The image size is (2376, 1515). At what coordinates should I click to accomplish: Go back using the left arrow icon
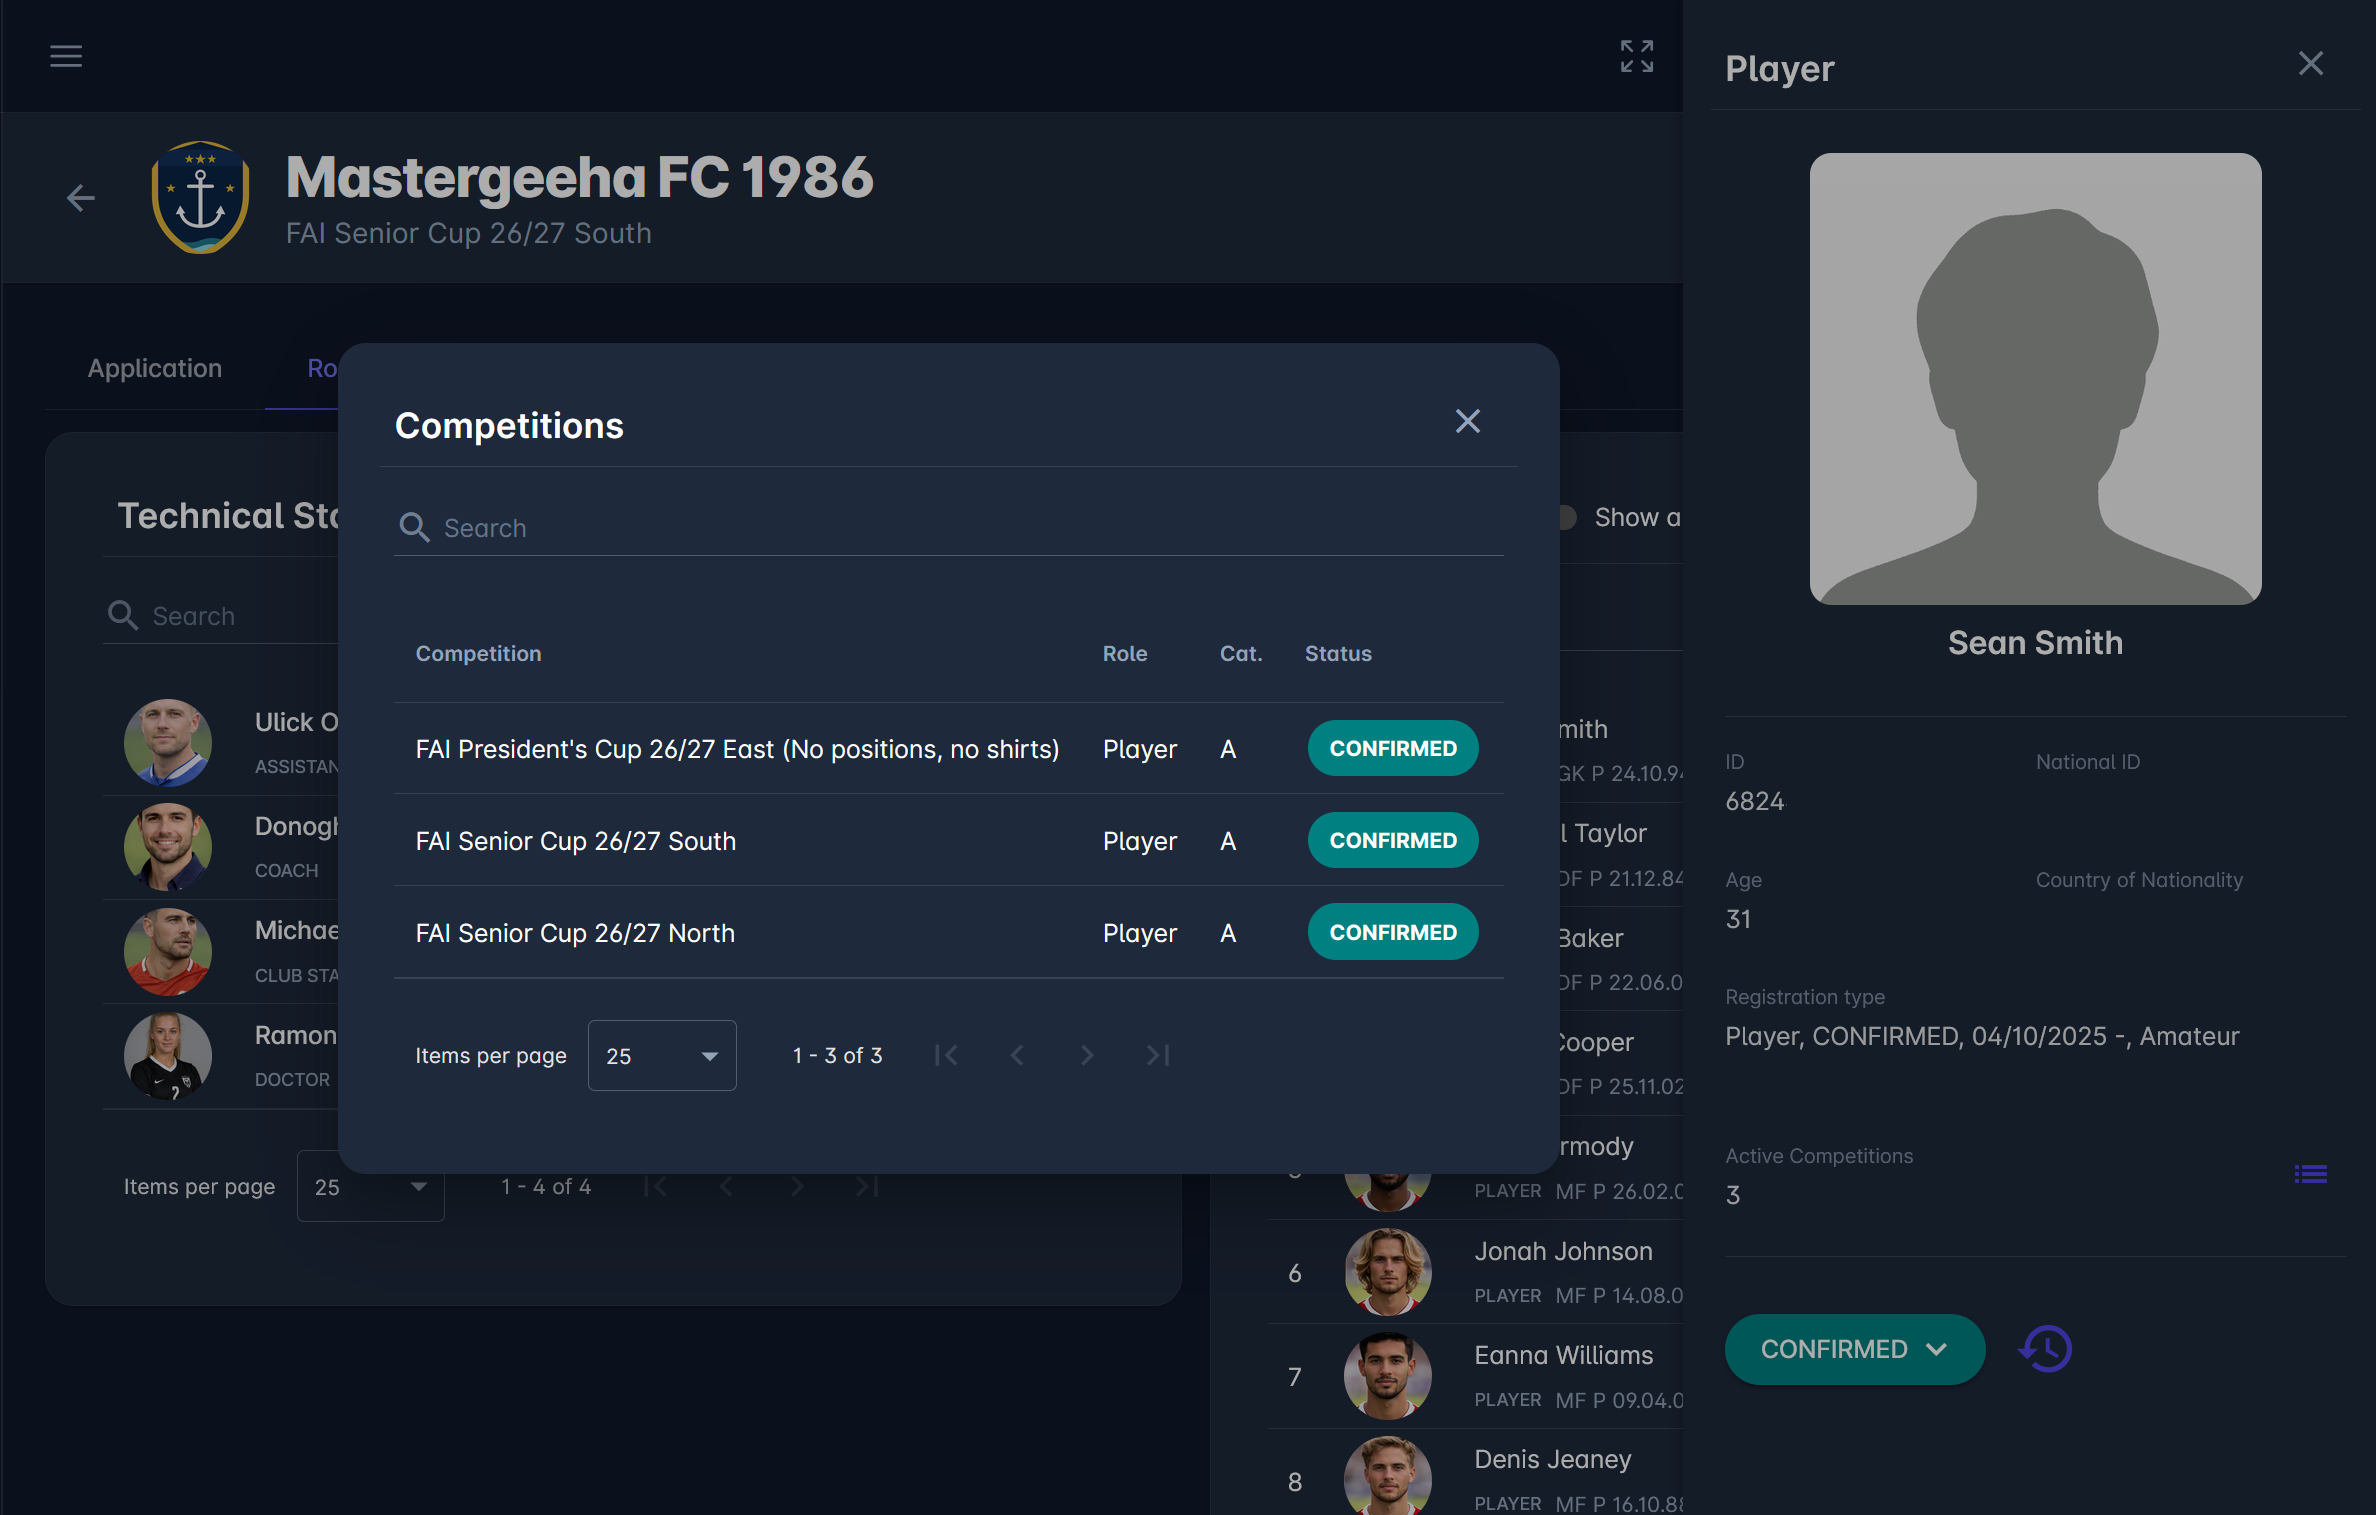pyautogui.click(x=80, y=198)
